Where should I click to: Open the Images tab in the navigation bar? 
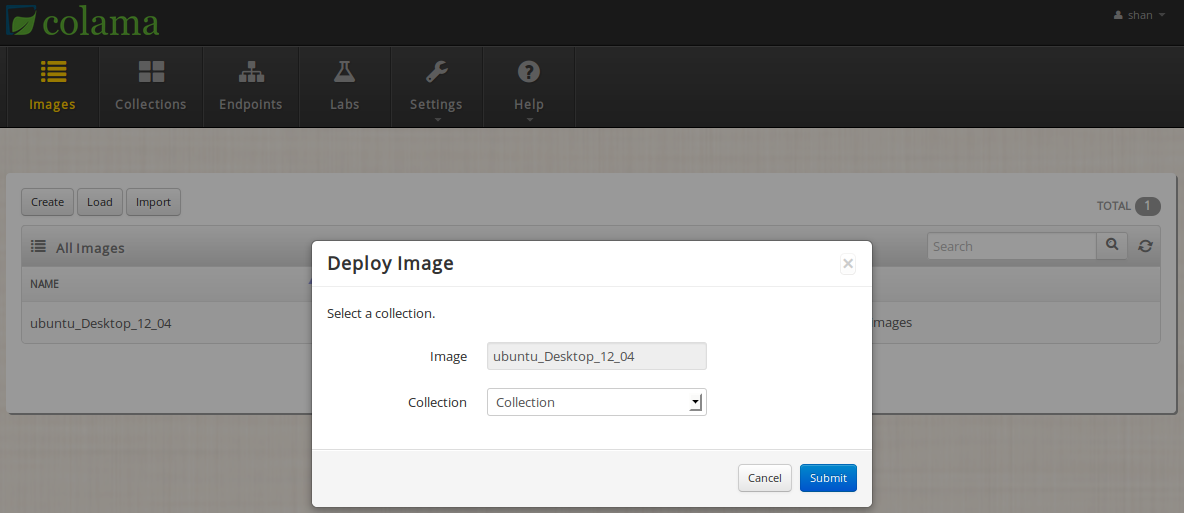coord(52,86)
